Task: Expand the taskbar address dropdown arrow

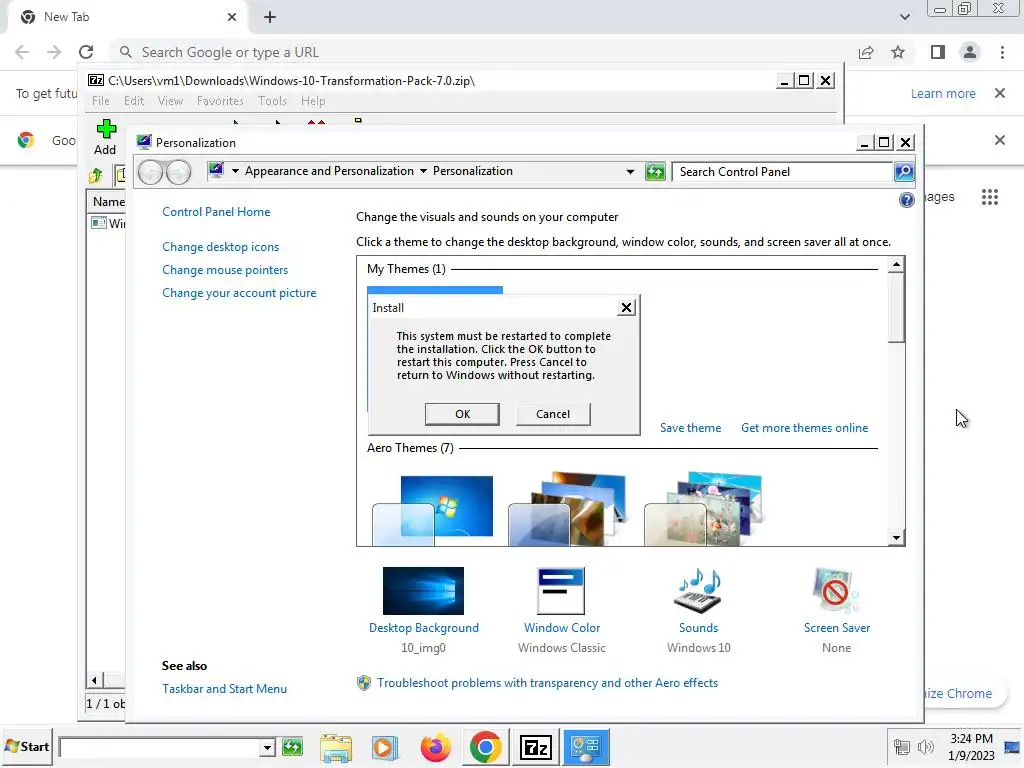Action: 266,747
